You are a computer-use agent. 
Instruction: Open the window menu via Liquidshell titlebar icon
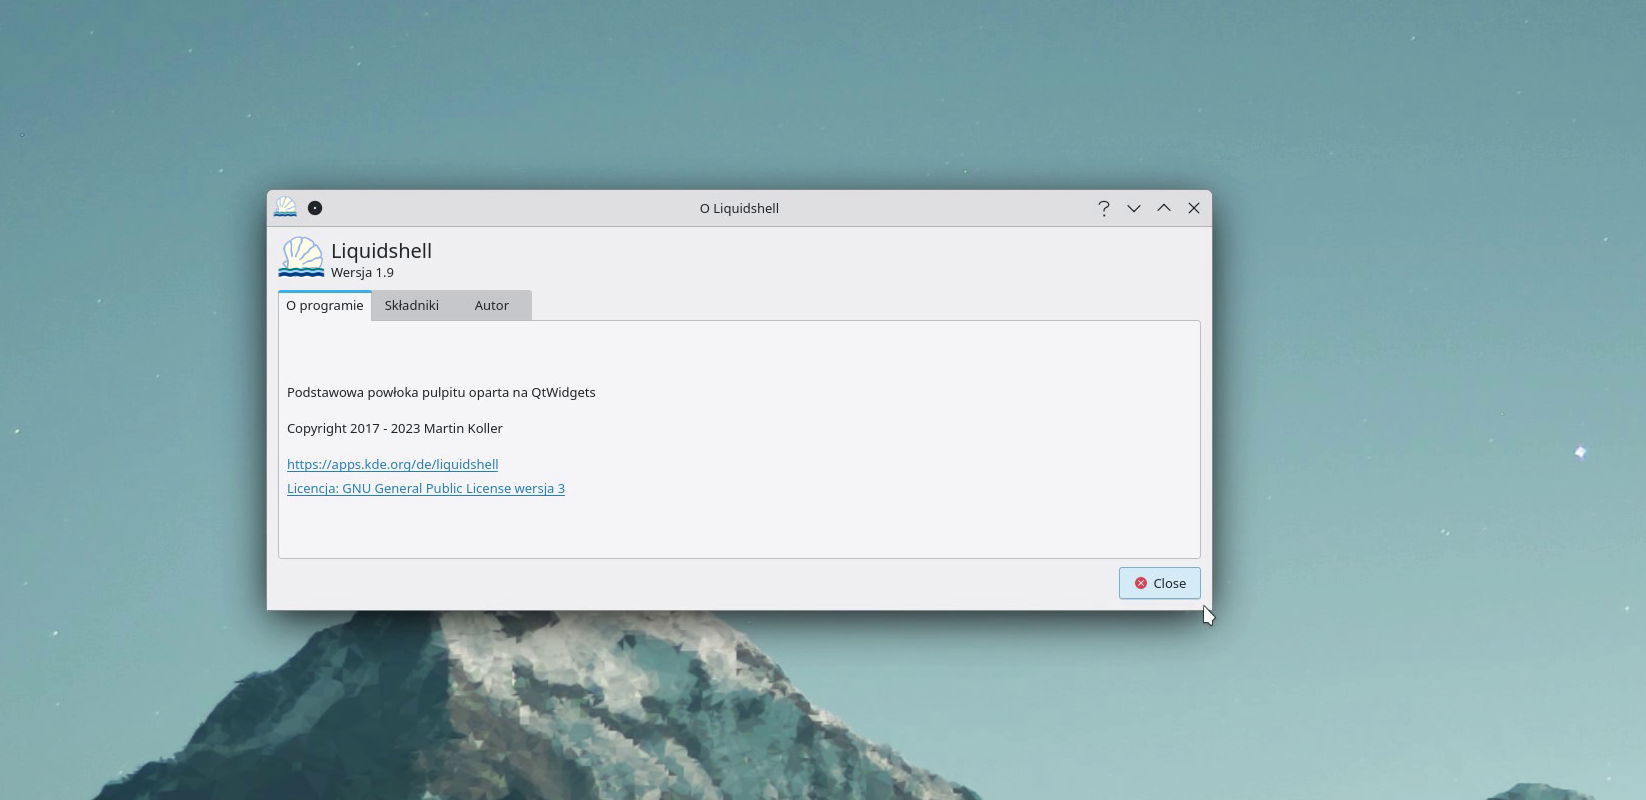click(x=286, y=208)
